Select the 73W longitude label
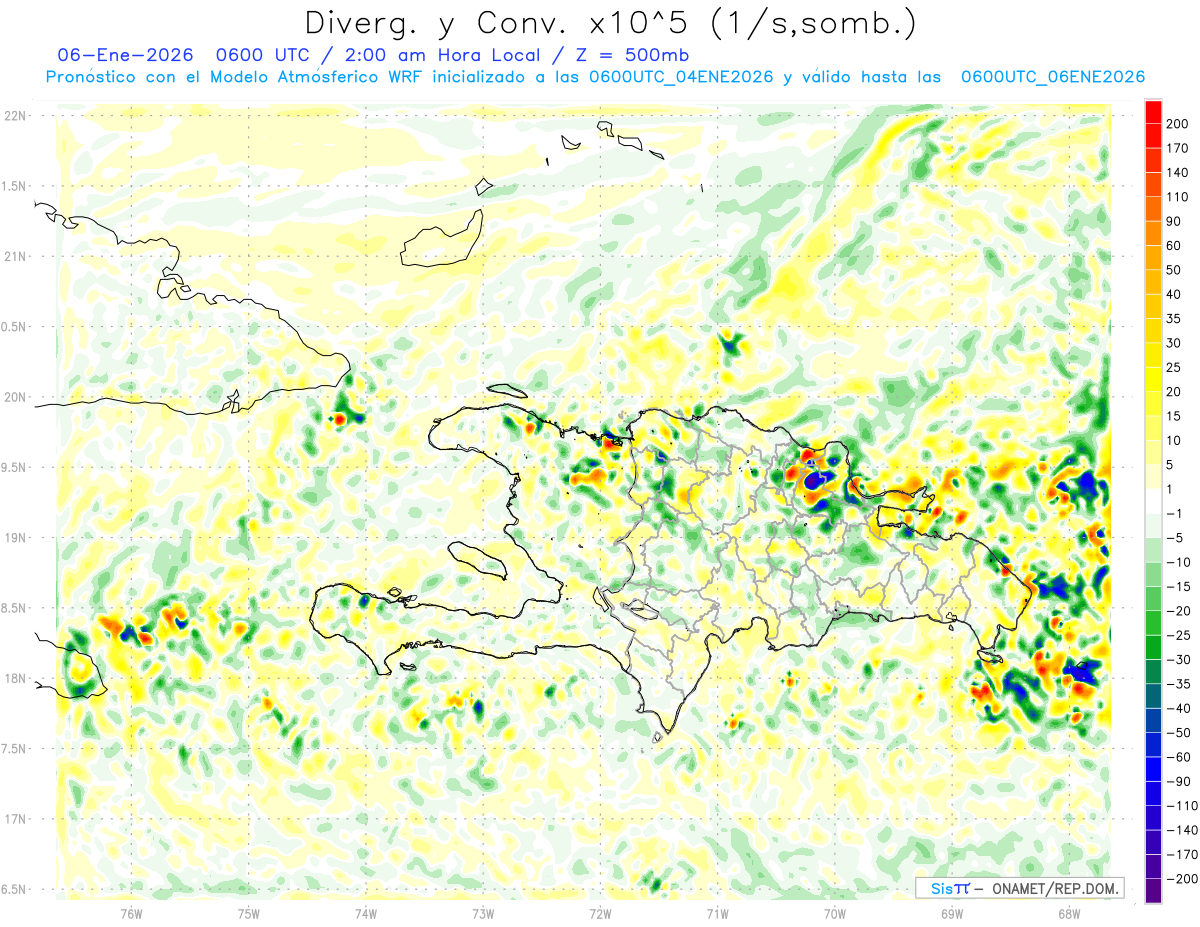This screenshot has width=1200, height=927. 483,914
